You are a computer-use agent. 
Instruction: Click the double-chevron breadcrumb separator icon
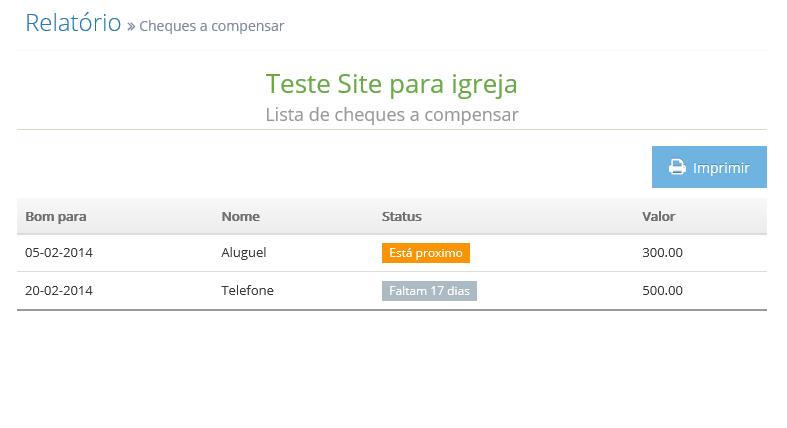pyautogui.click(x=131, y=27)
